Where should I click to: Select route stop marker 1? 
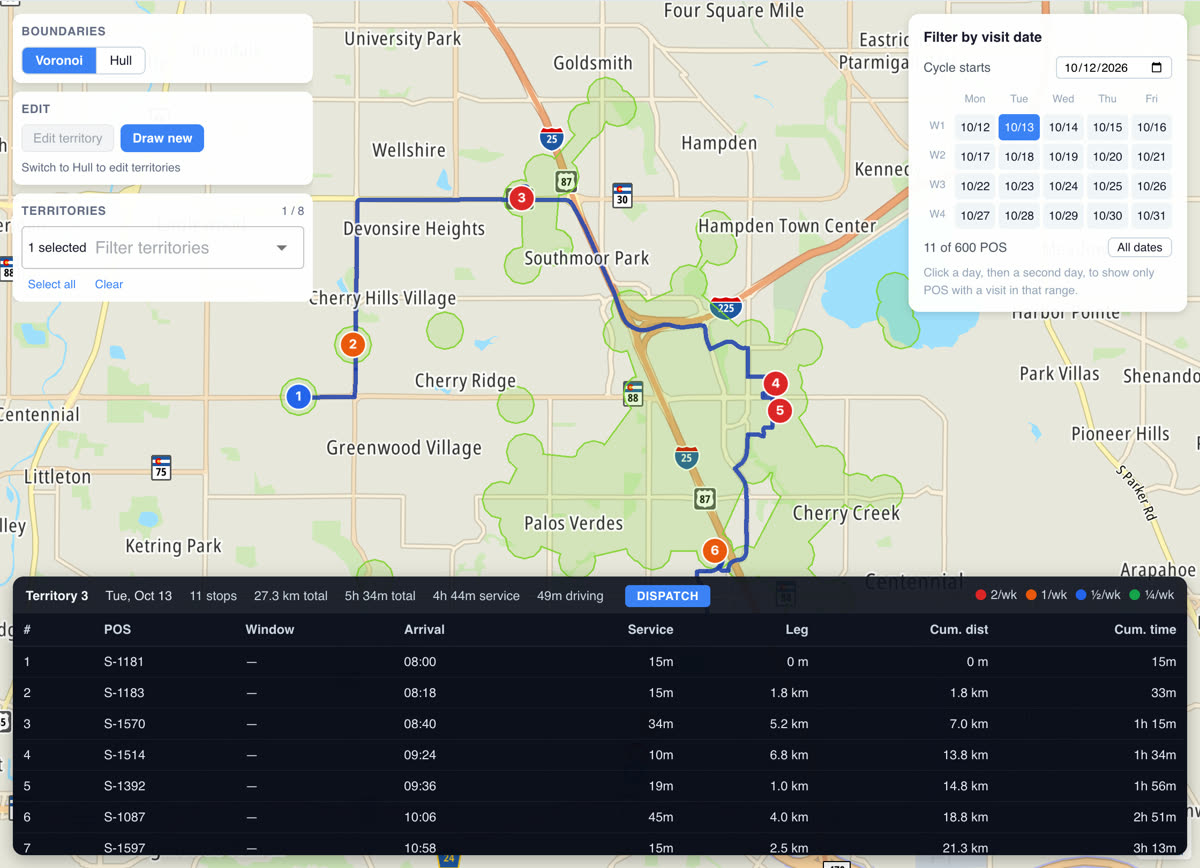click(x=298, y=397)
